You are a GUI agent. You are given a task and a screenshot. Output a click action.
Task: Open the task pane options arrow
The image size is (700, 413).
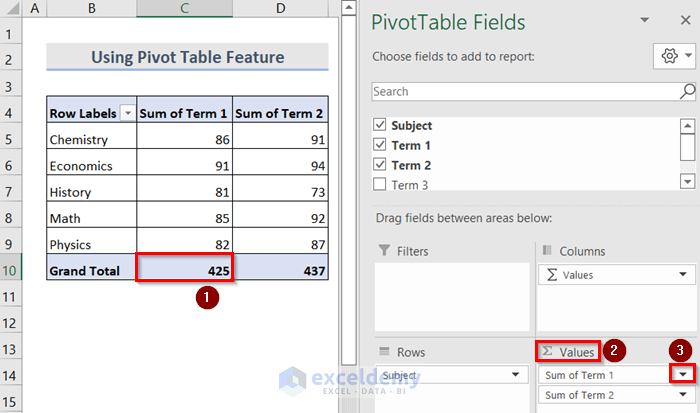point(644,21)
